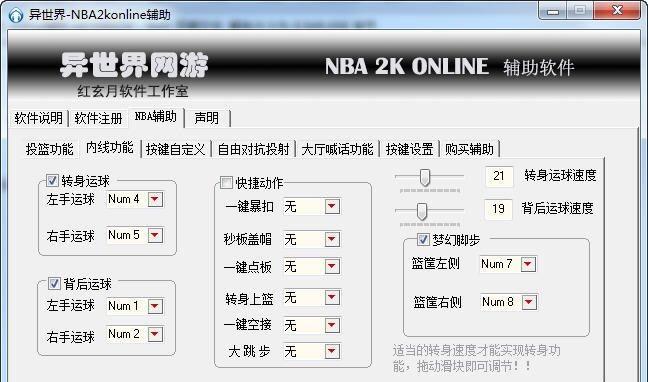Open 背后运球 左手运球 Num 1 dropdown
648x382 pixels.
155,306
